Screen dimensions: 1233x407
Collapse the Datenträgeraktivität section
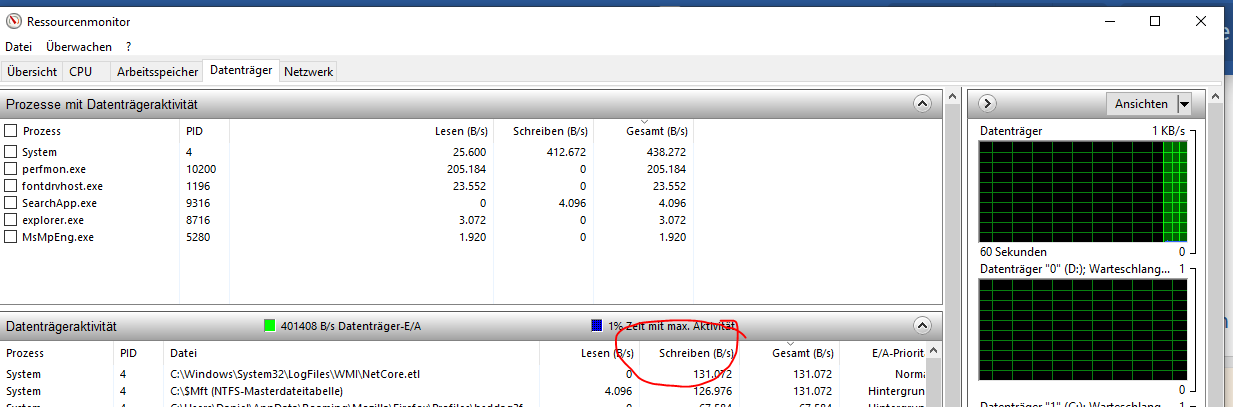[x=922, y=326]
